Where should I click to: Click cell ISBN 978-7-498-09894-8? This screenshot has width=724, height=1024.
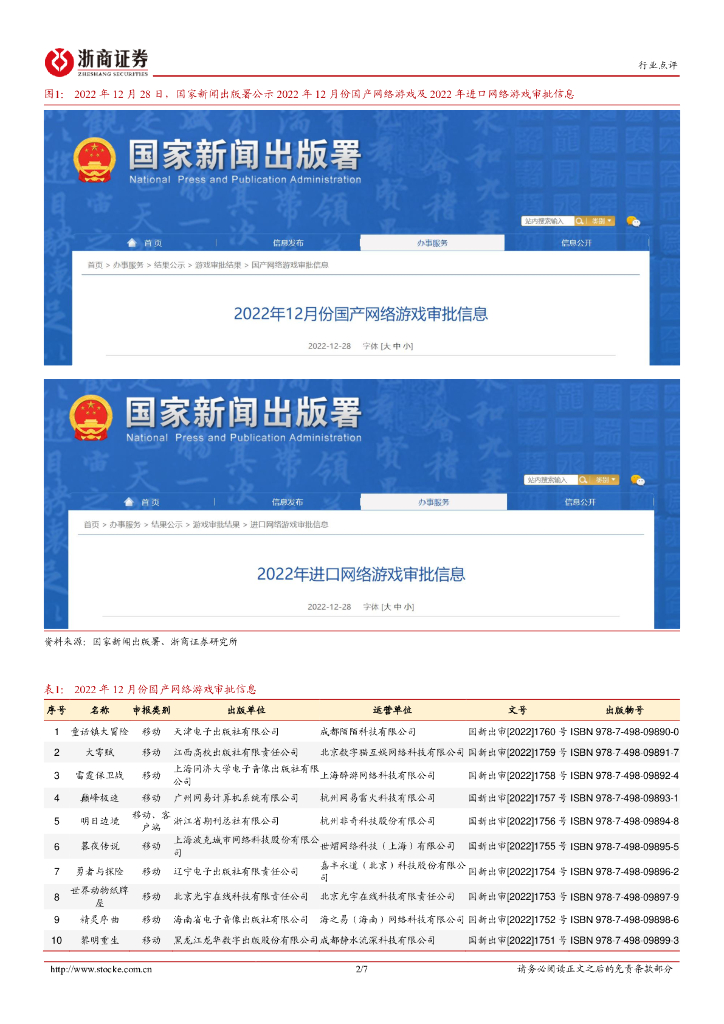[x=625, y=821]
